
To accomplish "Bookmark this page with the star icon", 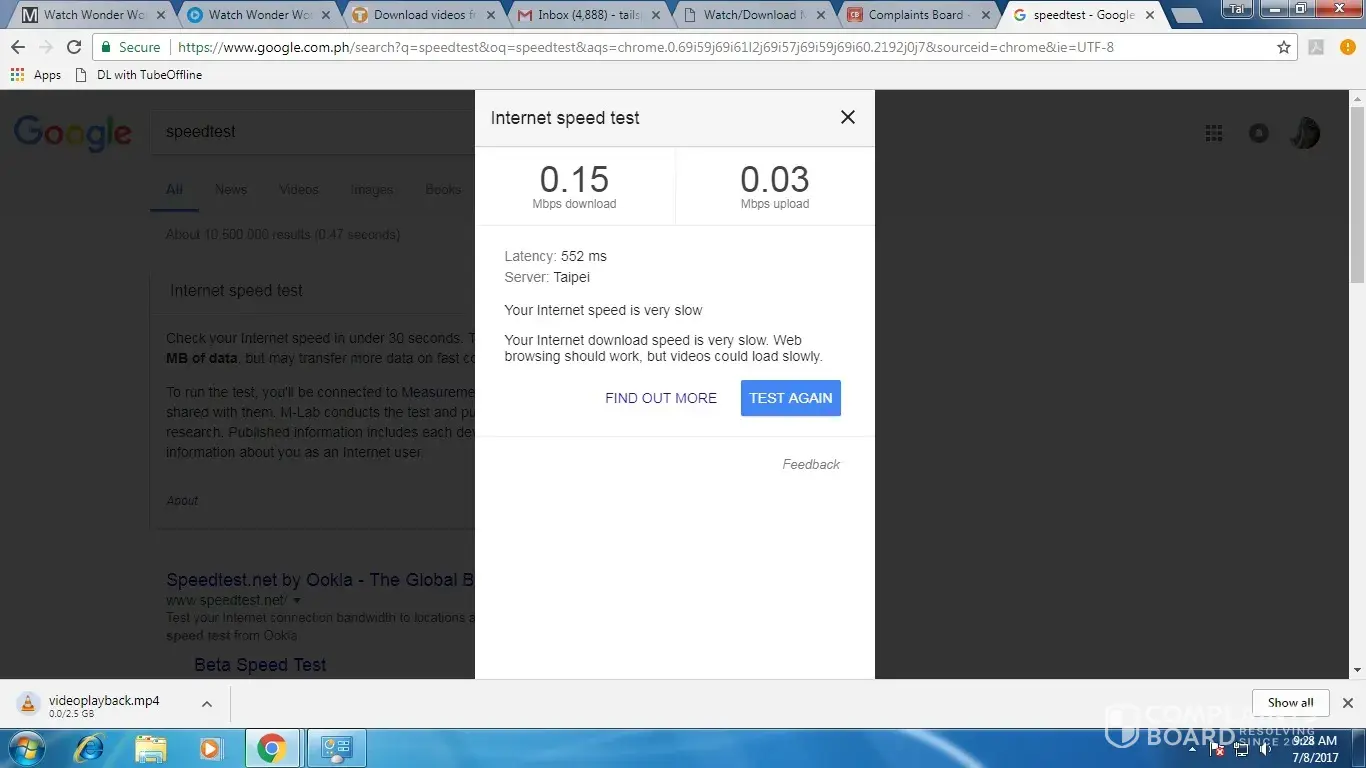I will tap(1284, 47).
